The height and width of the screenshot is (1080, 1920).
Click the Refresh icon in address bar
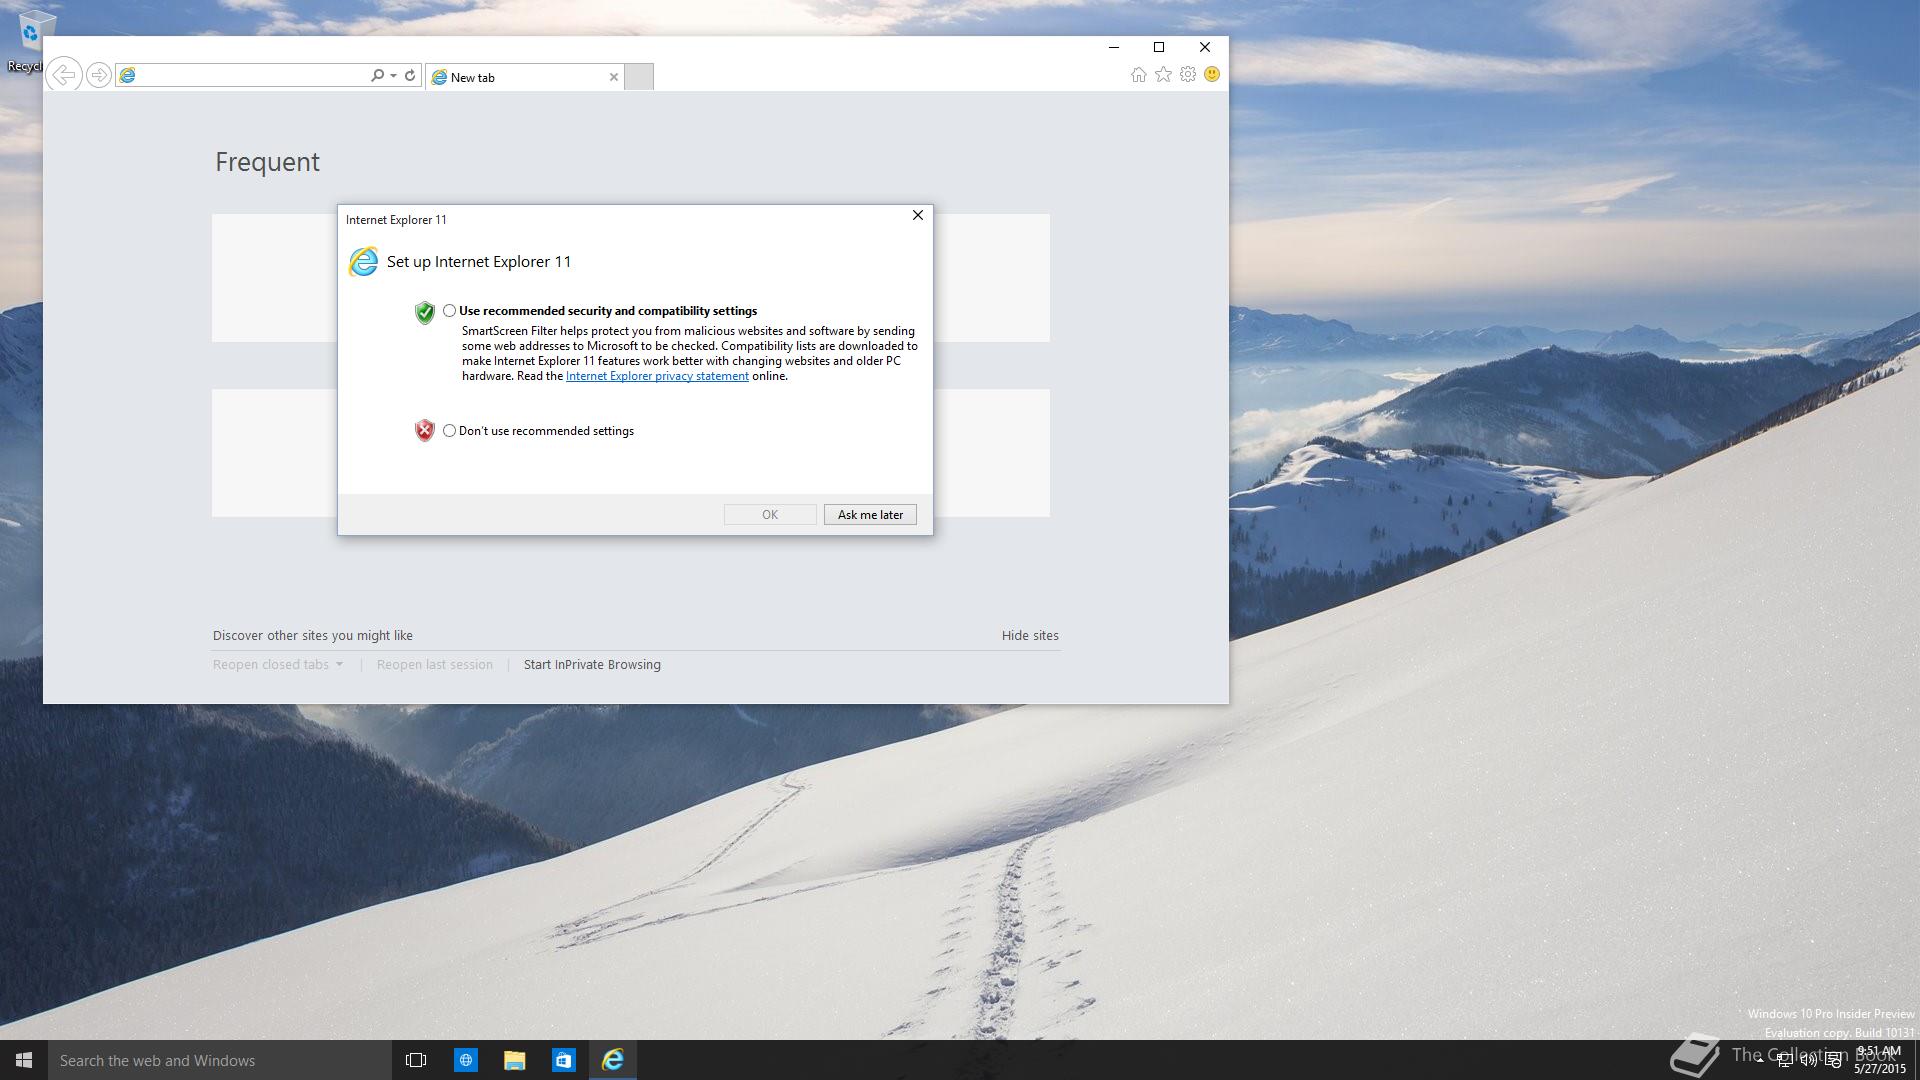tap(410, 75)
